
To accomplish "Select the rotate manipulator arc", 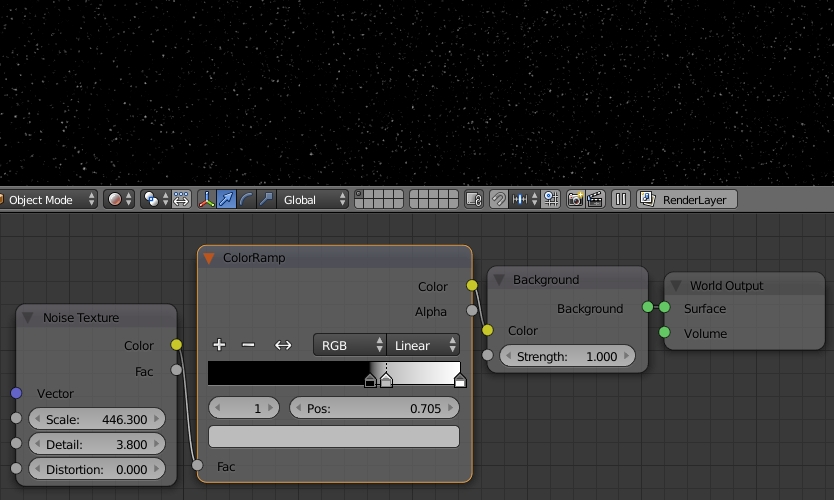I will coord(246,199).
